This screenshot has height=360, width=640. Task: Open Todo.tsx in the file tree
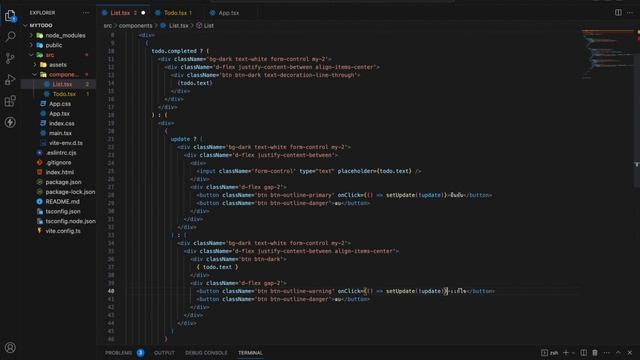(58, 94)
